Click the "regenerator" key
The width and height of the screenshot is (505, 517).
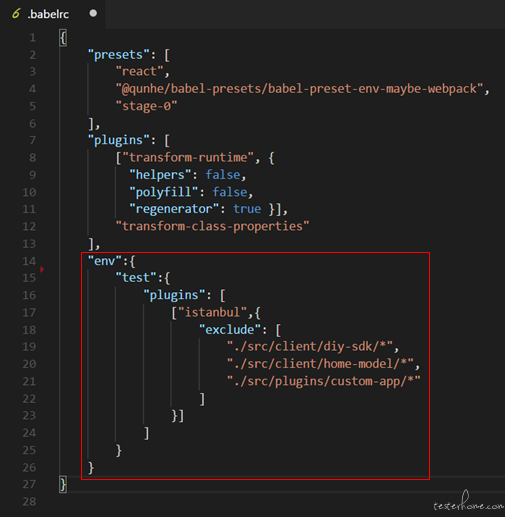[x=174, y=209]
